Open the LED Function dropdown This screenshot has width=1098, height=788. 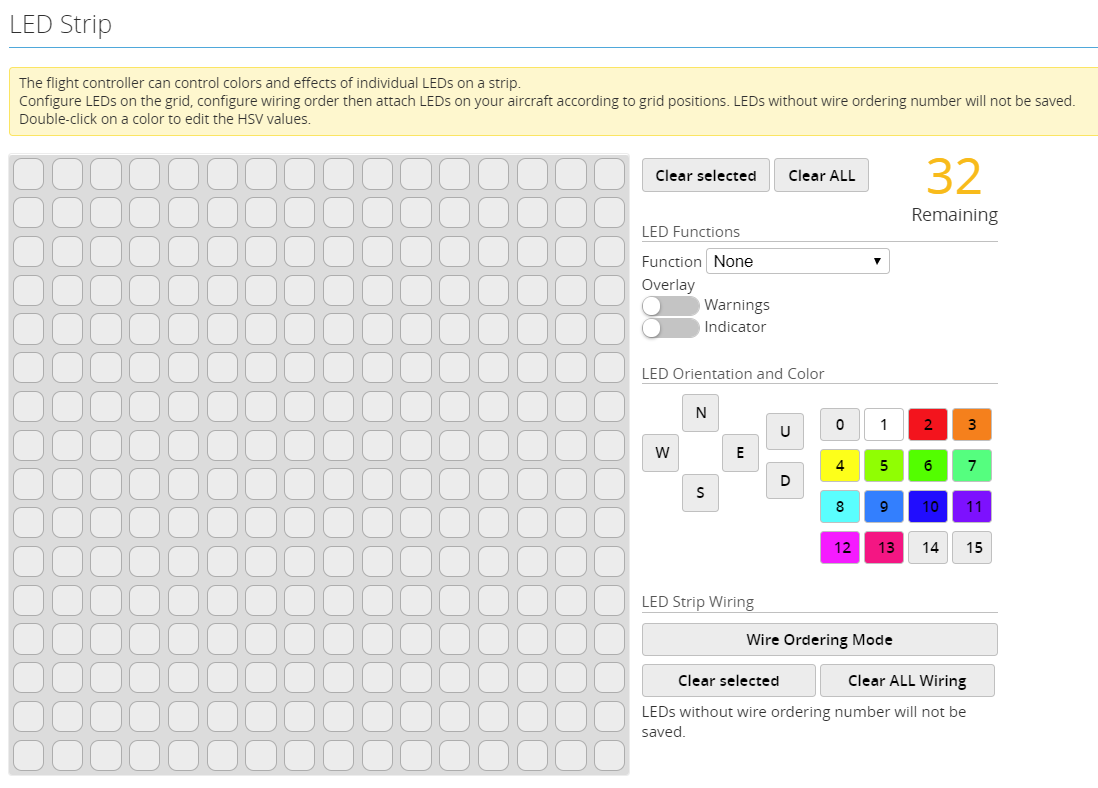[797, 261]
